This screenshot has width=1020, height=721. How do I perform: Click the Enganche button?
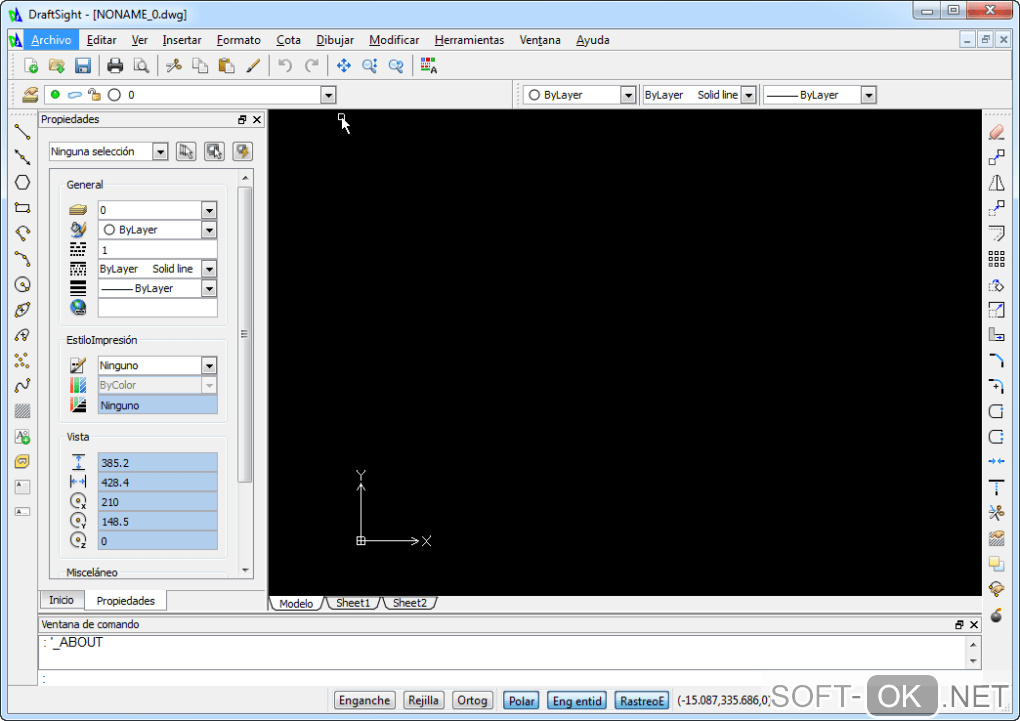(x=364, y=700)
